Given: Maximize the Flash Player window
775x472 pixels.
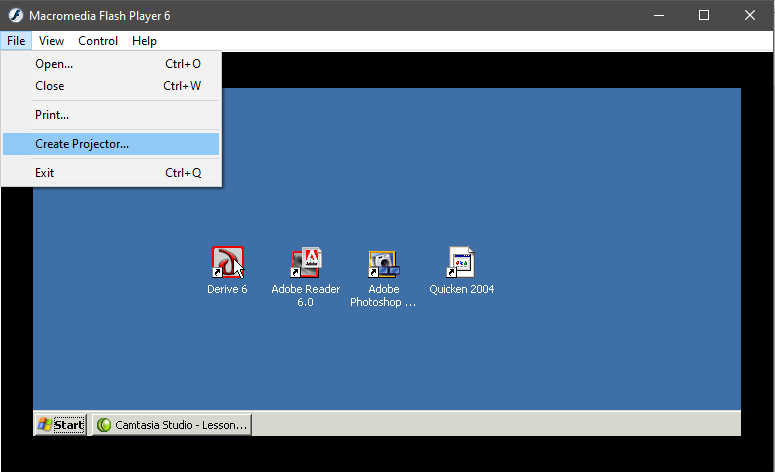Looking at the screenshot, I should coord(704,15).
